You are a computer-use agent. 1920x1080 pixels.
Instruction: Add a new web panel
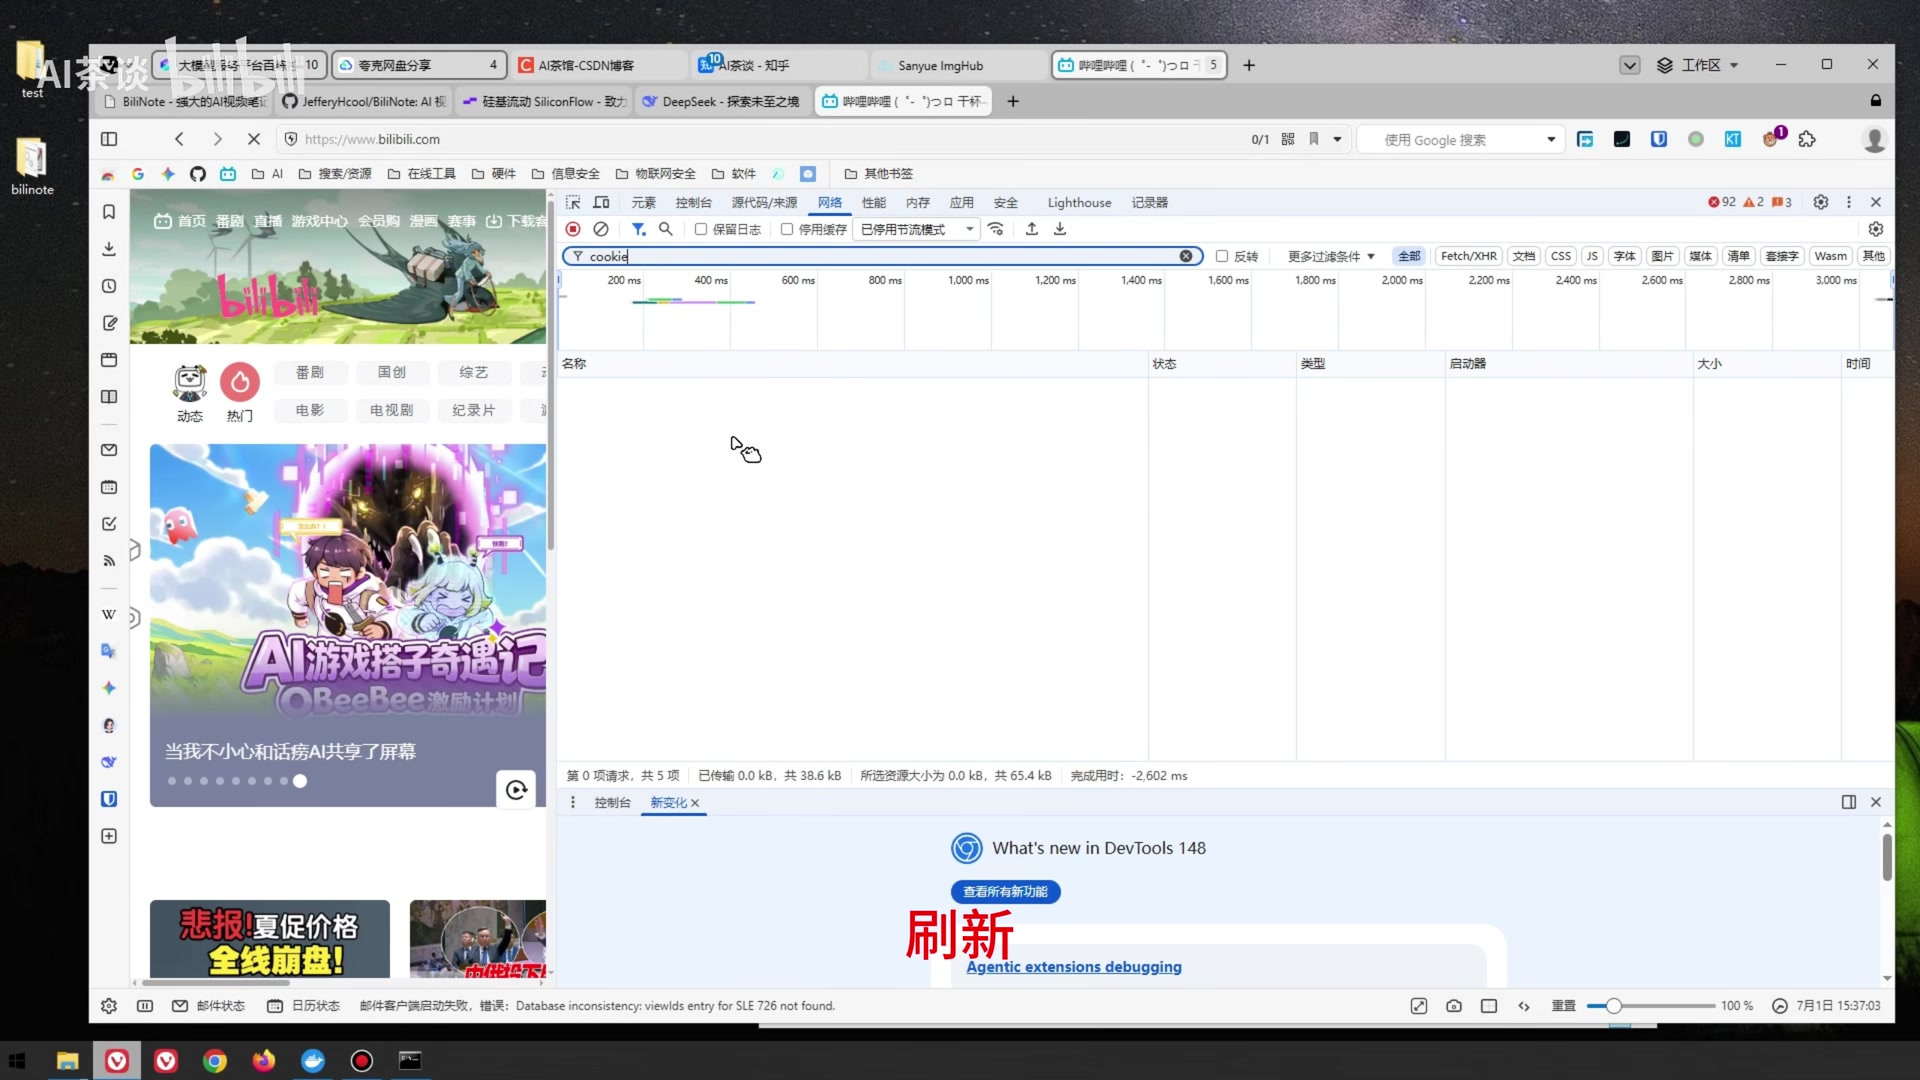point(109,836)
